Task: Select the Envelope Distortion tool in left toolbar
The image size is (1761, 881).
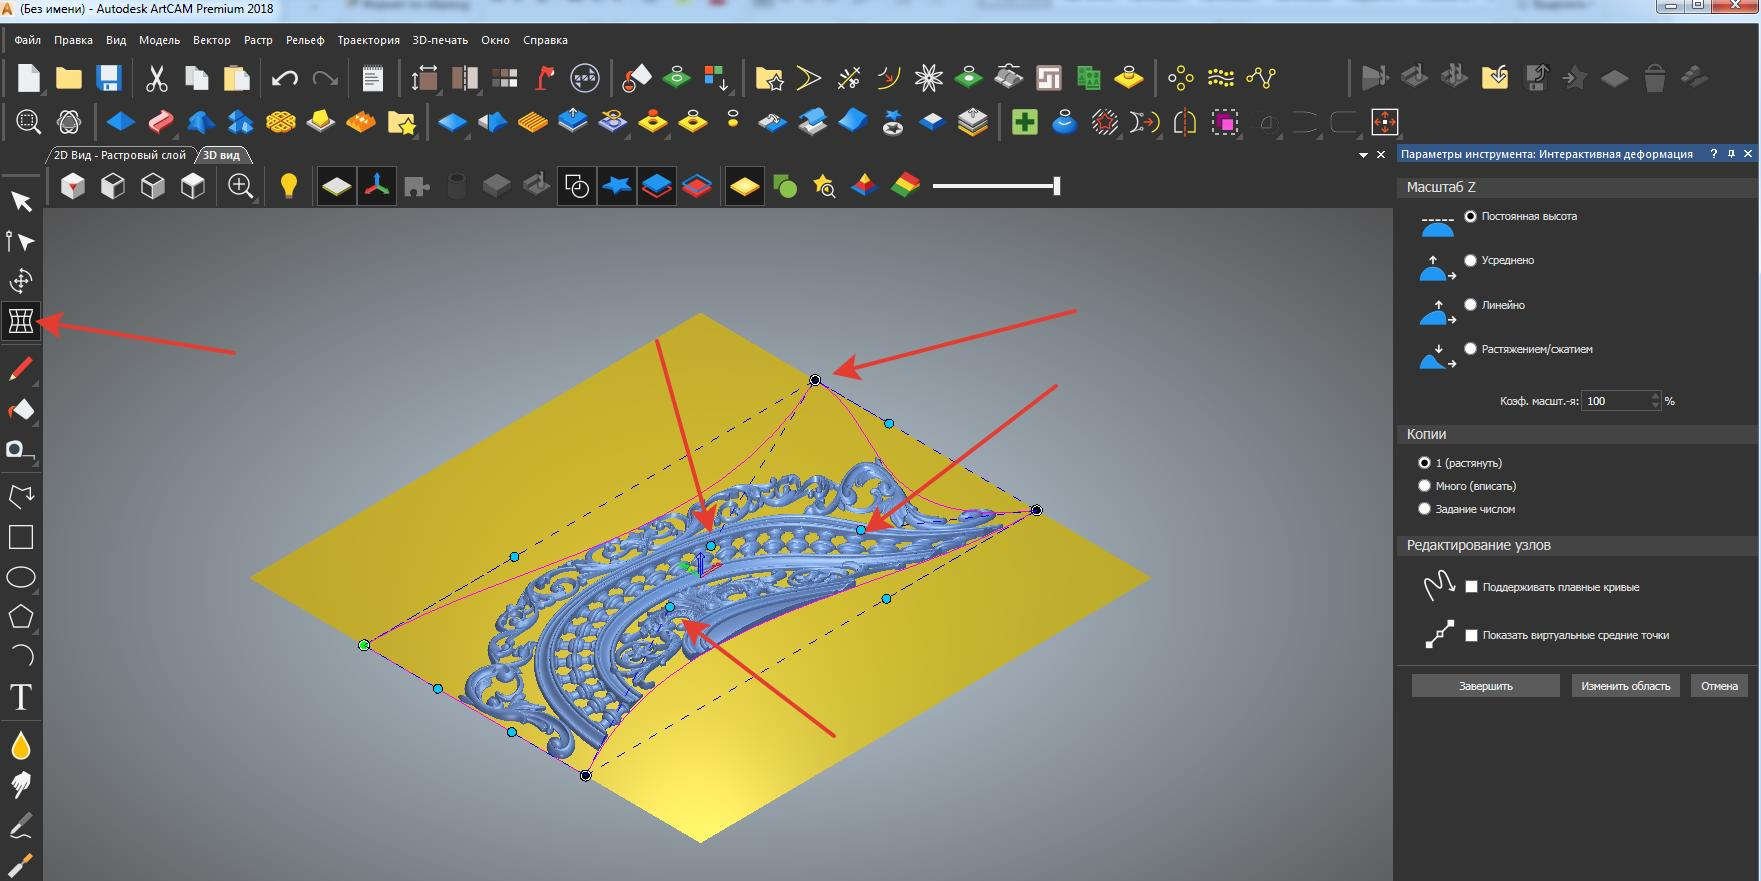Action: point(21,321)
